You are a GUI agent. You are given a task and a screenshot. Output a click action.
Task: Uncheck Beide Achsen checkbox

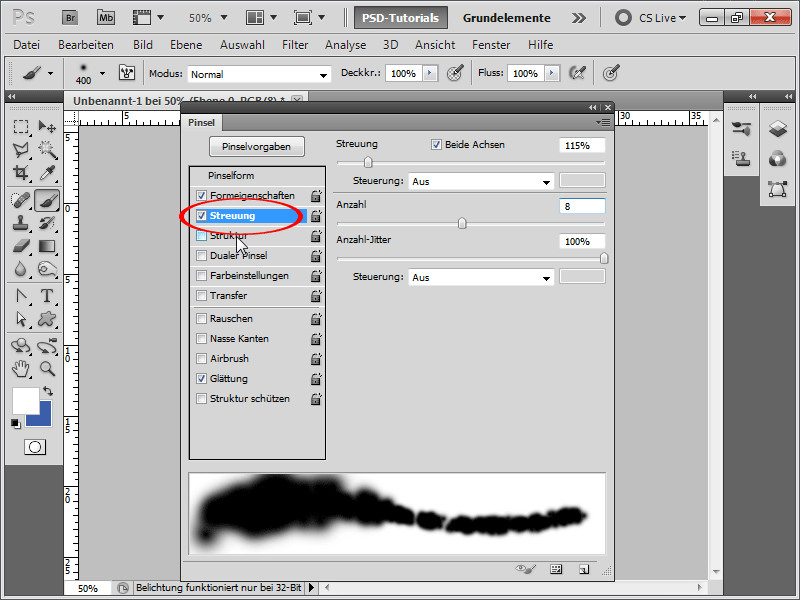(436, 145)
